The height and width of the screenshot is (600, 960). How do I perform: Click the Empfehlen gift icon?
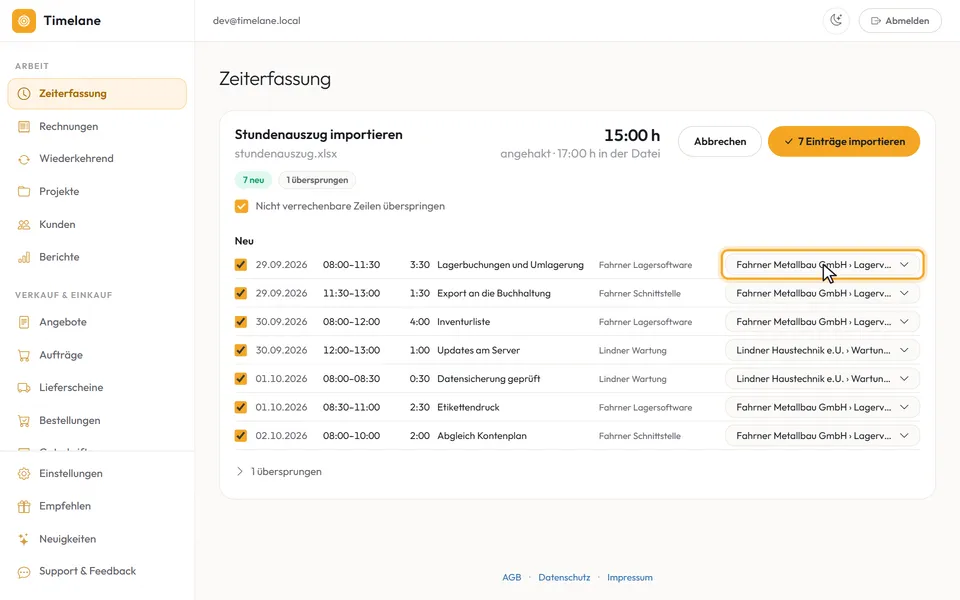click(24, 506)
